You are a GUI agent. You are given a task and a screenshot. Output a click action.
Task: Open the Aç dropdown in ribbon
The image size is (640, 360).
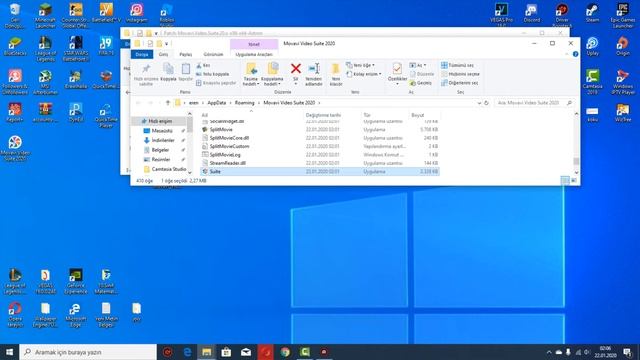tap(418, 65)
